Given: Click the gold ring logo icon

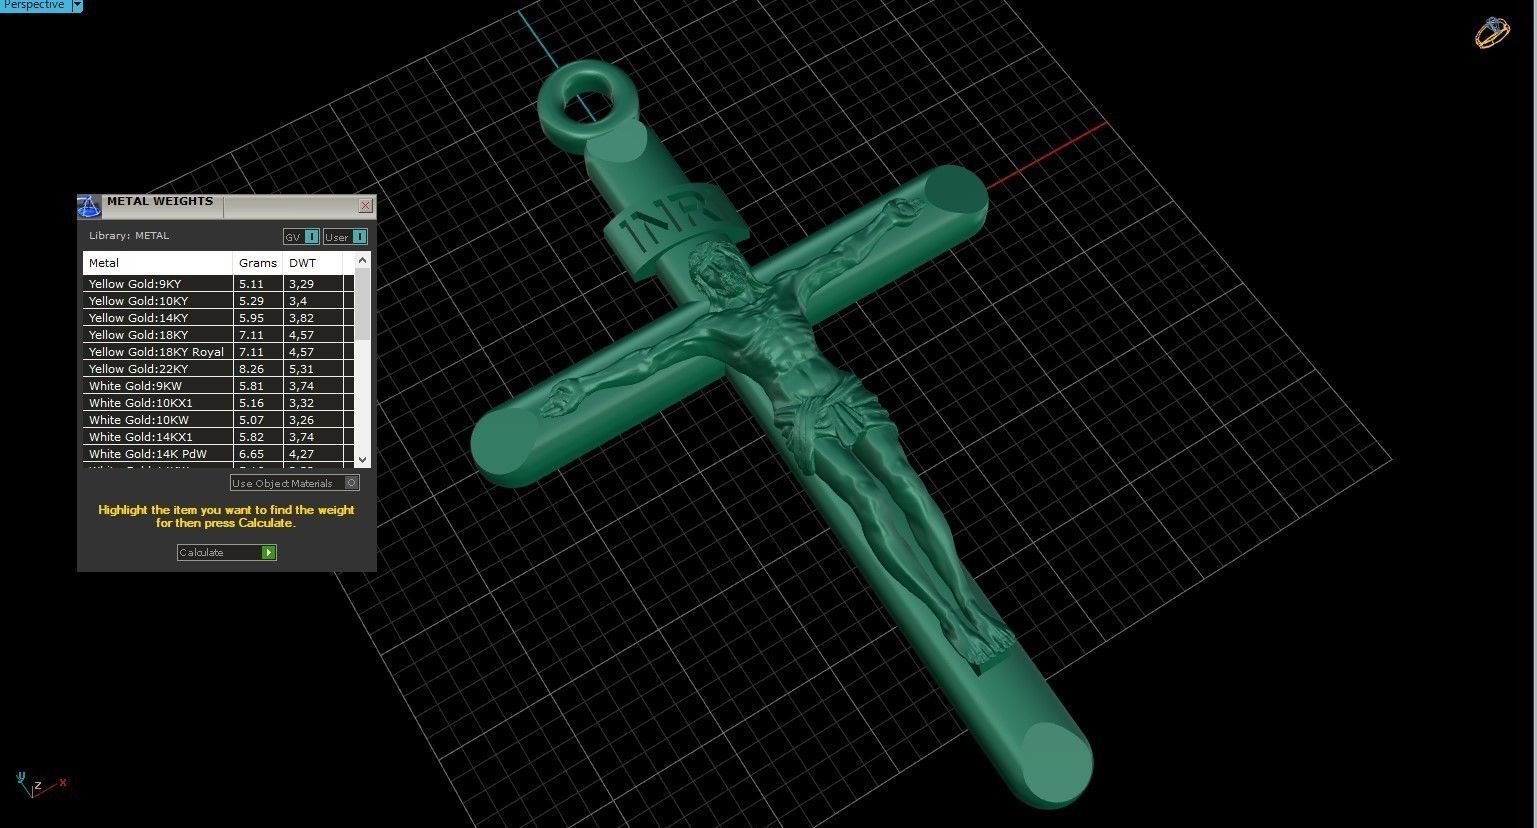Looking at the screenshot, I should (1492, 32).
